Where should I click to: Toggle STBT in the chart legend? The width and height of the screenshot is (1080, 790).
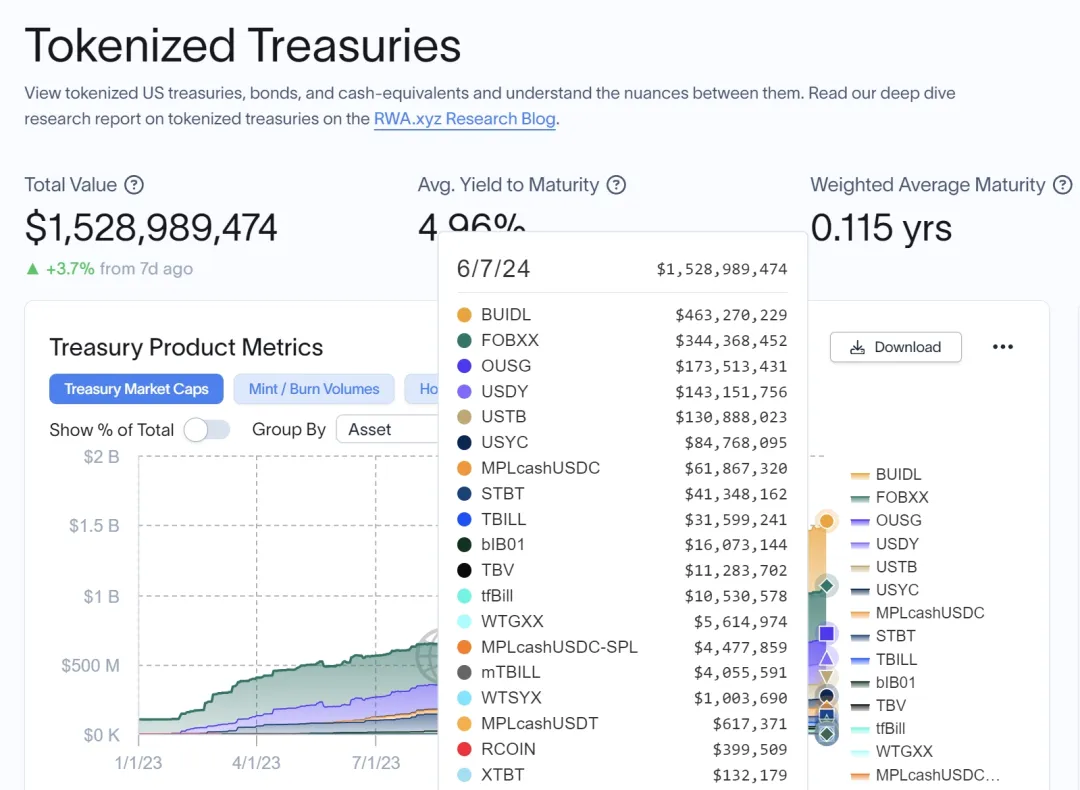[x=883, y=636]
